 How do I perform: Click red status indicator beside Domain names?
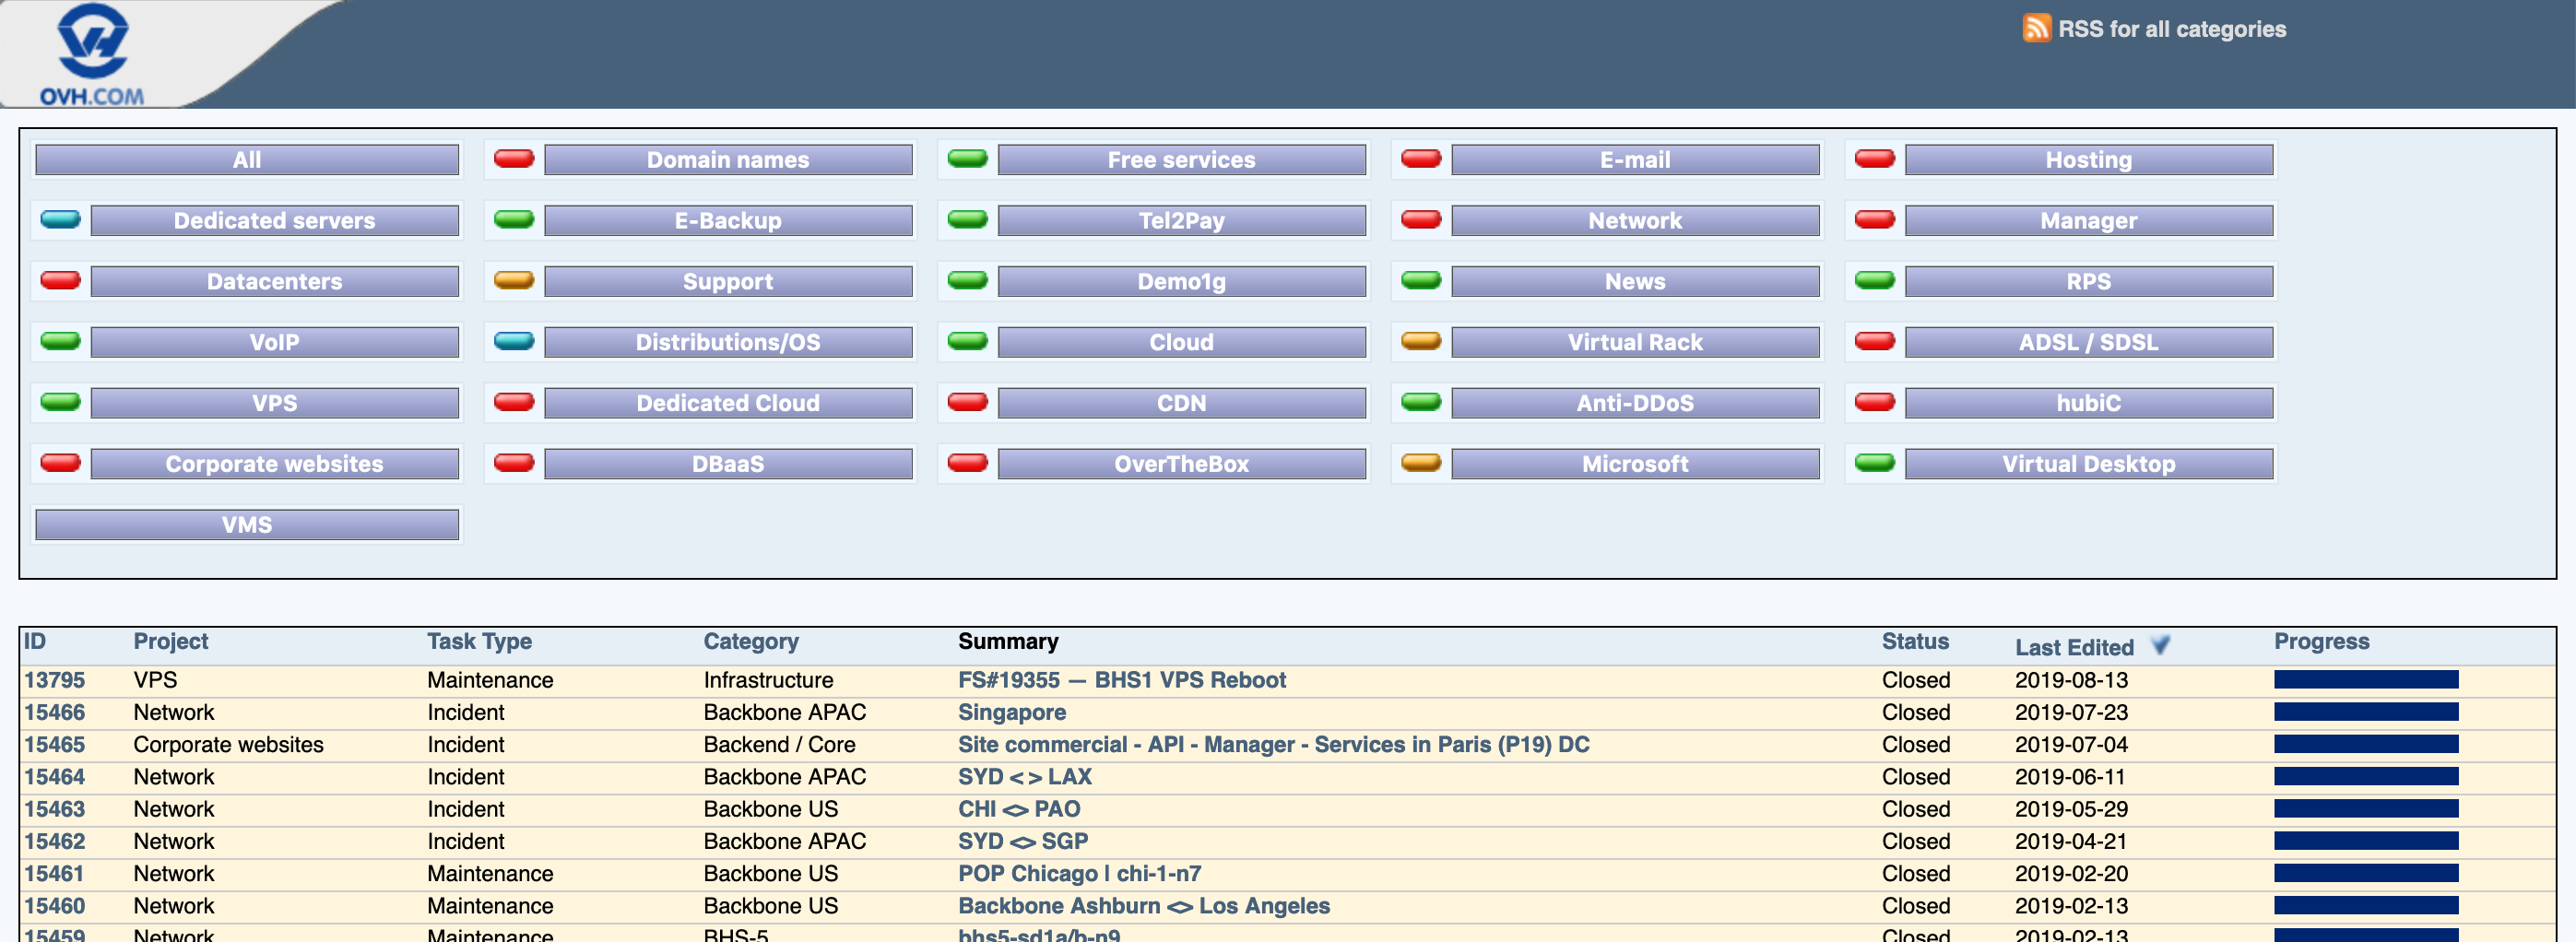[514, 159]
